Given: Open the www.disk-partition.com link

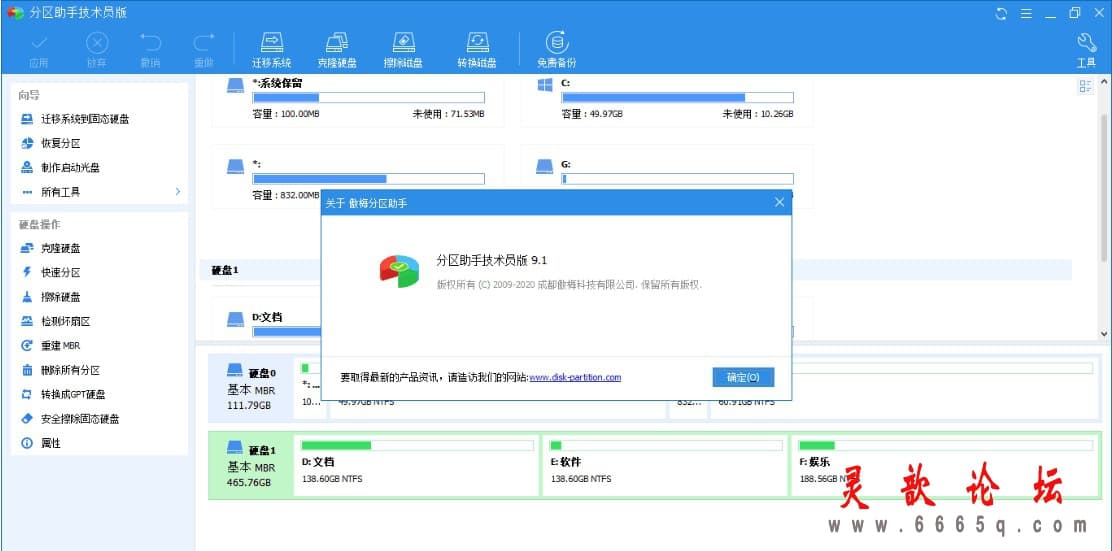Looking at the screenshot, I should [575, 377].
